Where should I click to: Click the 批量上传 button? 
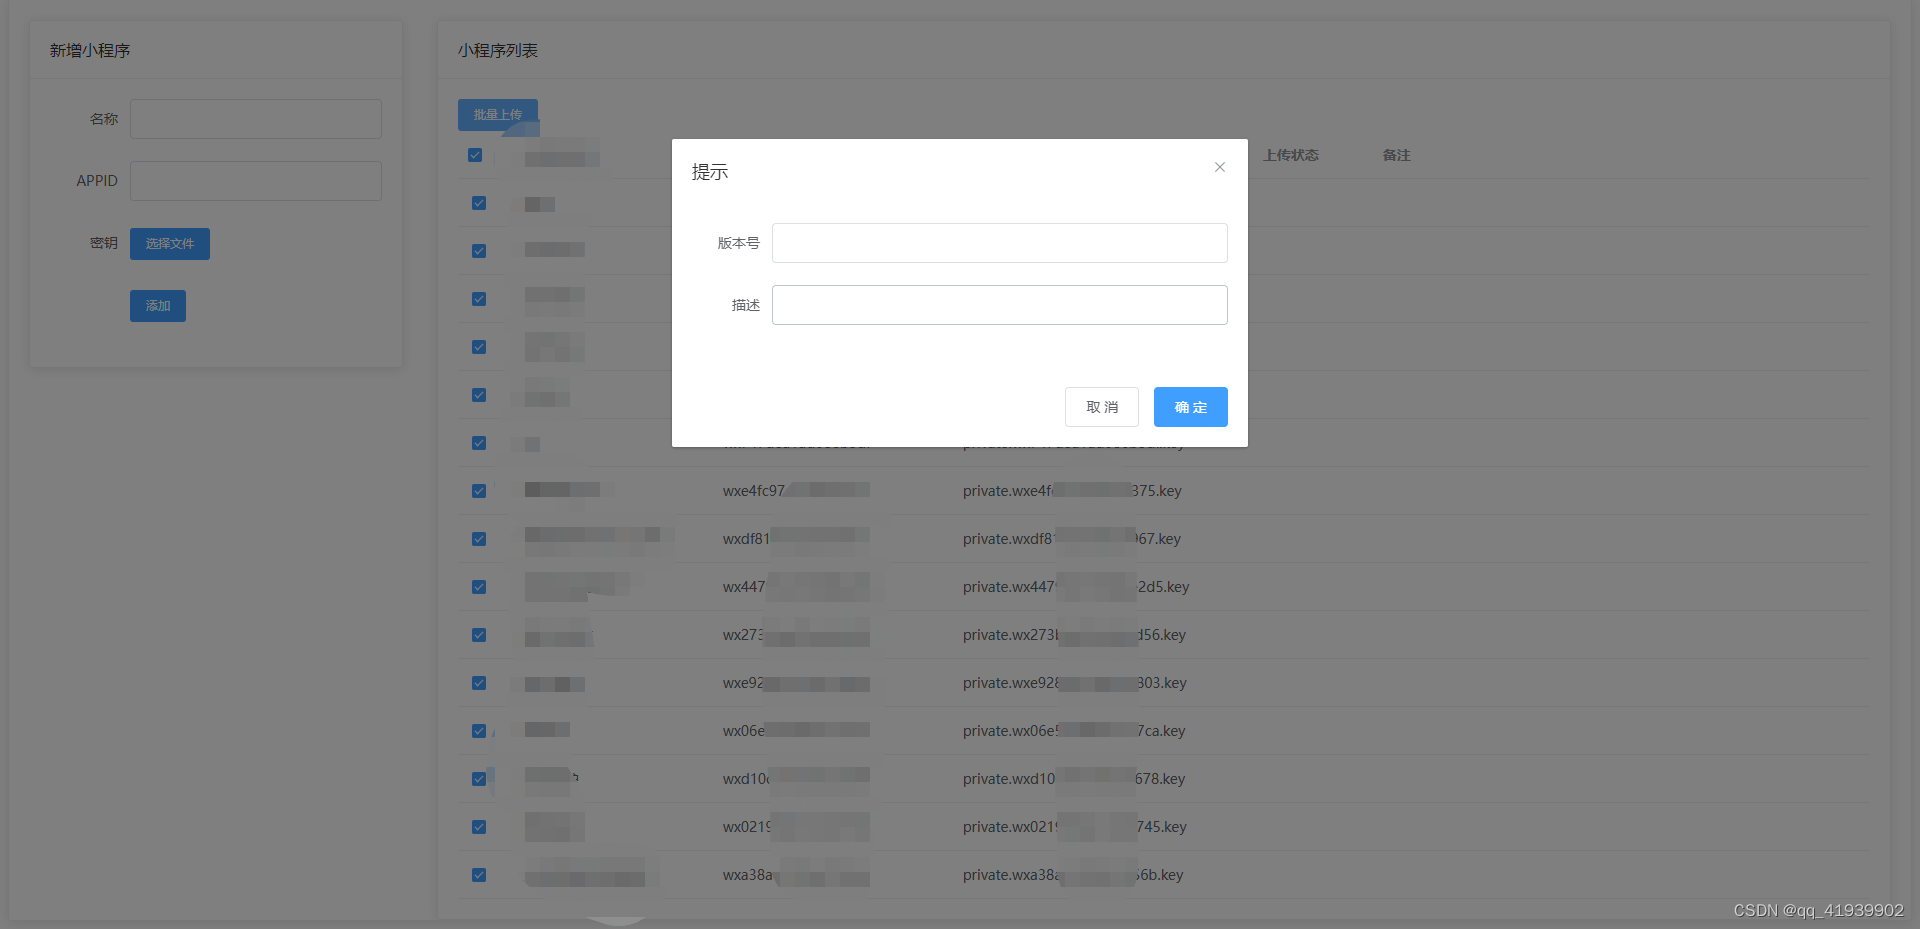[497, 114]
